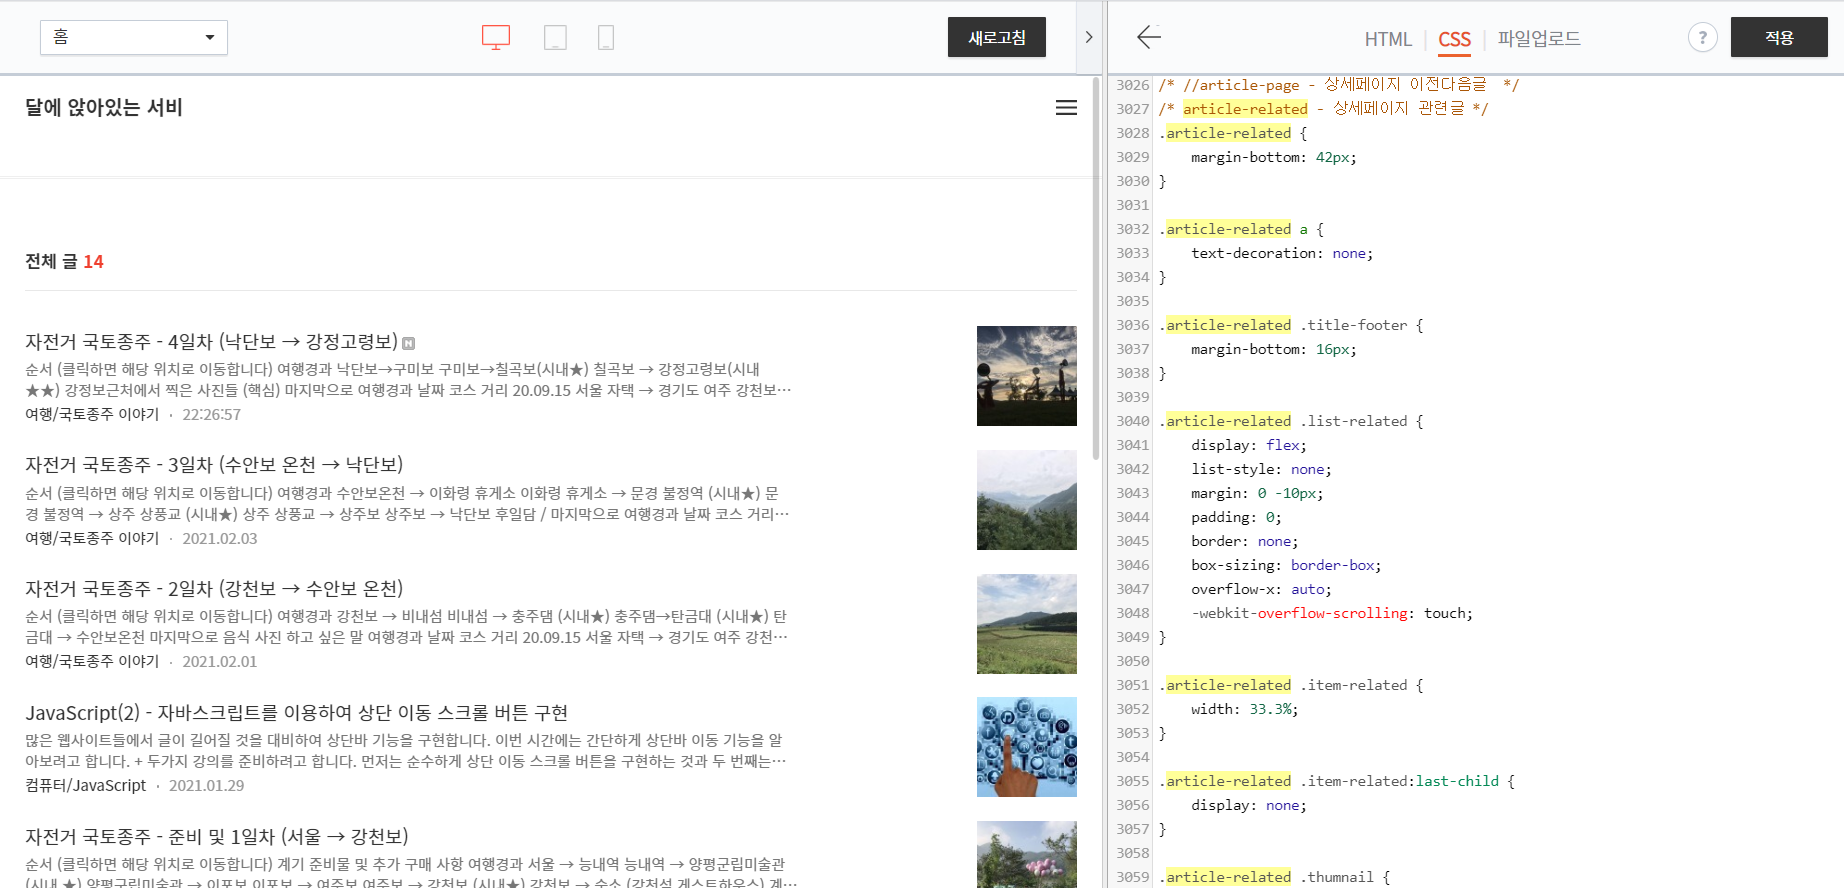This screenshot has height=888, width=1844.
Task: Click code line 3041 display: flex
Action: click(x=1248, y=445)
